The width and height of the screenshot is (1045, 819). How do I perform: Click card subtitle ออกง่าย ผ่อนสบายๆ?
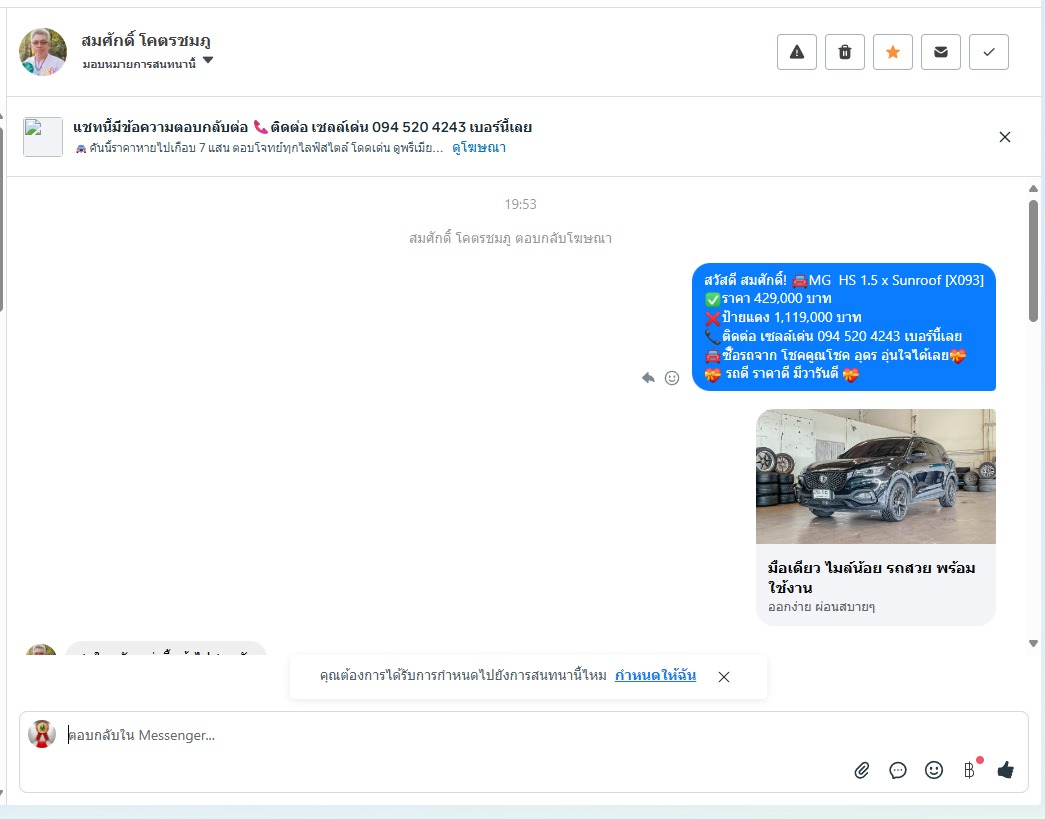pos(821,607)
